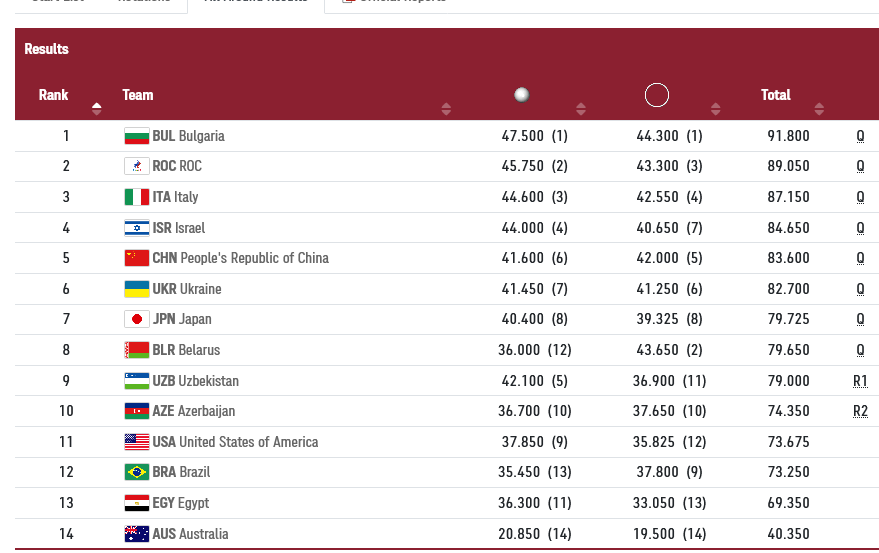Click the Azerbaijan flag icon
The width and height of the screenshot is (879, 553).
coord(137,411)
